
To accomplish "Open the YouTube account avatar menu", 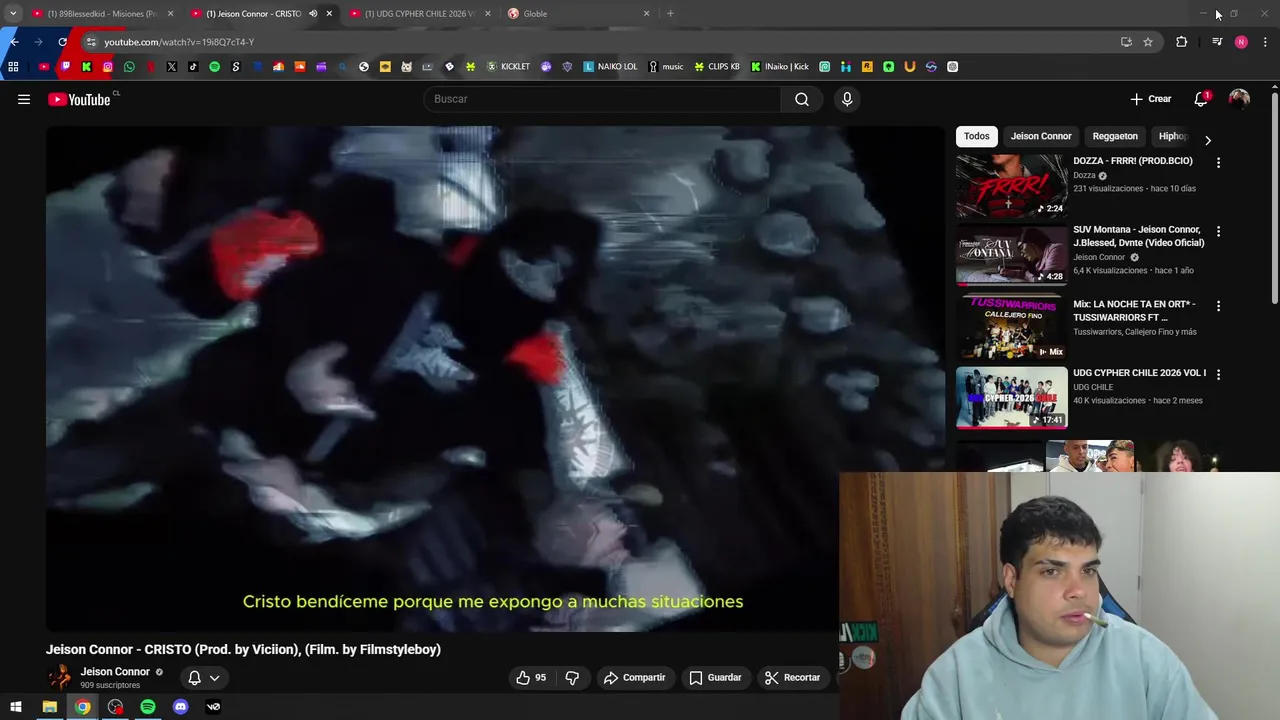I will point(1239,99).
